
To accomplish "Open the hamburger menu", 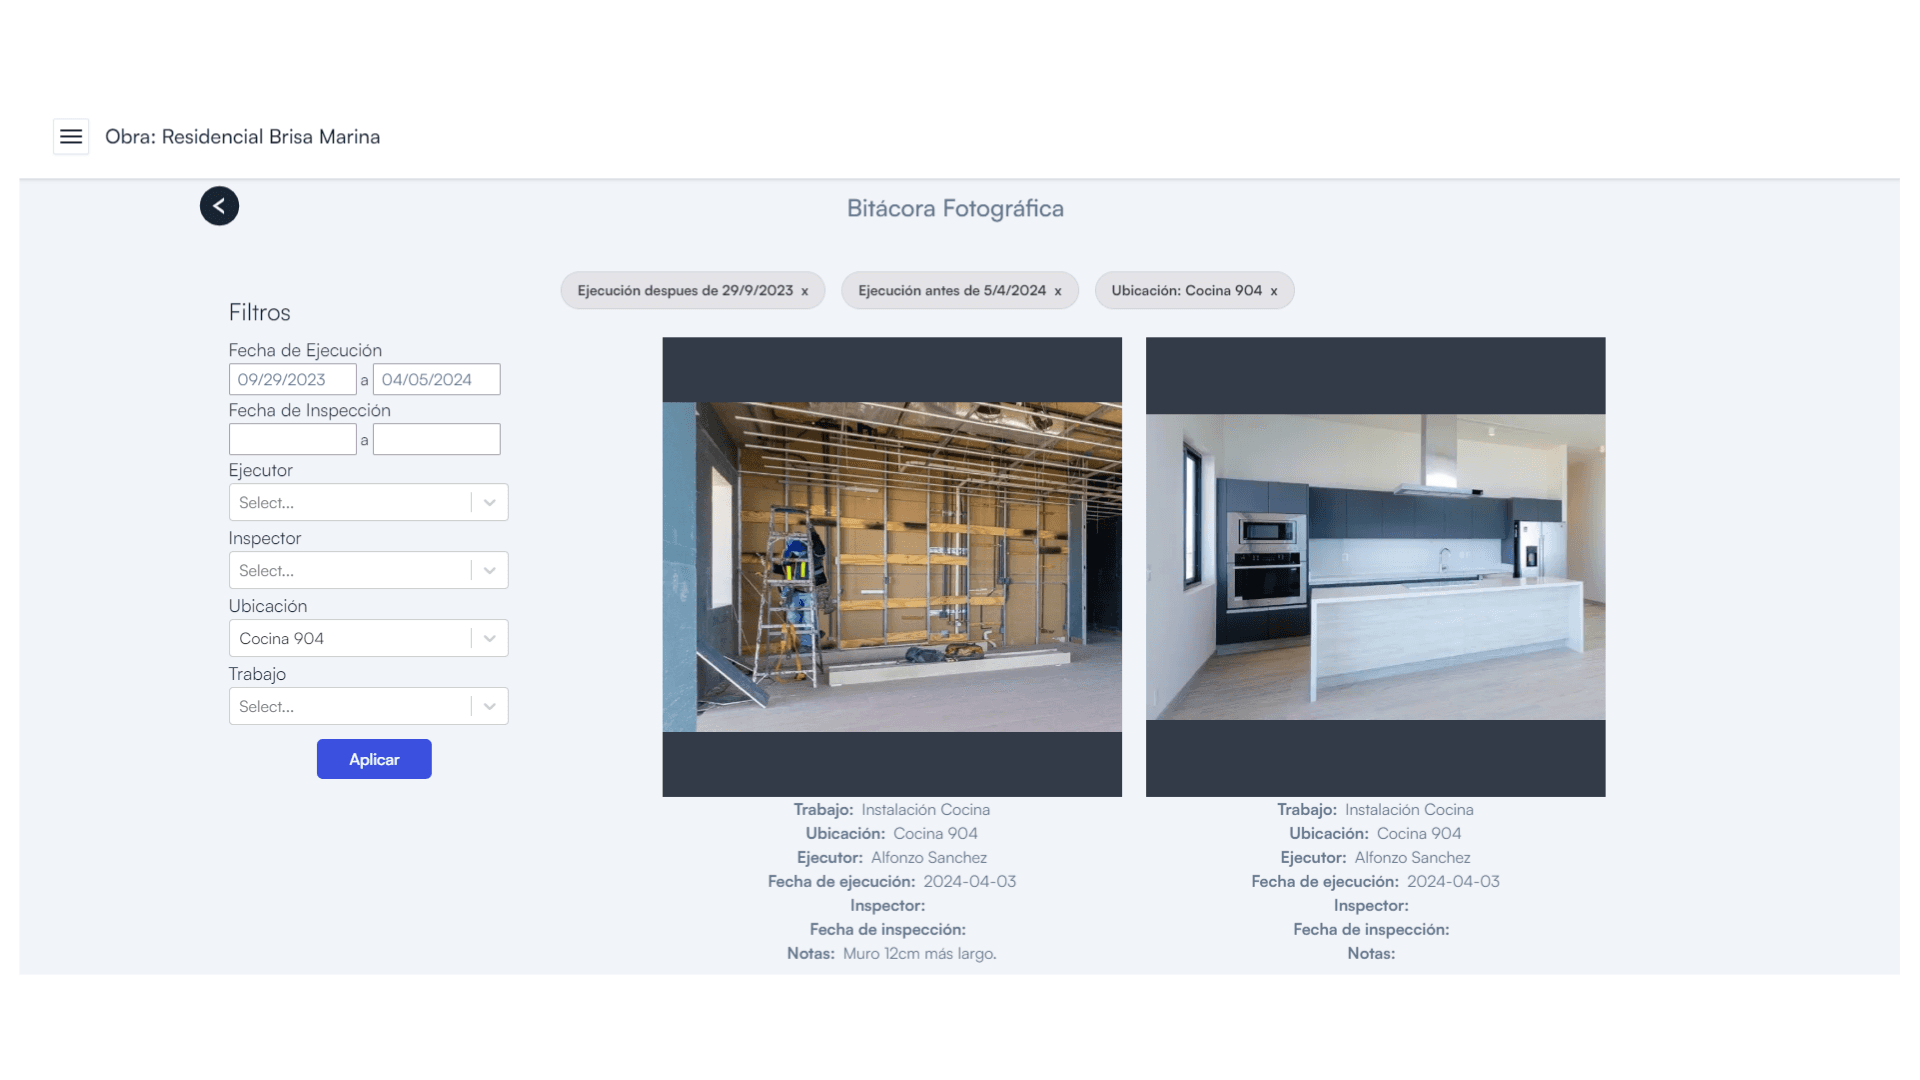I will pos(71,137).
